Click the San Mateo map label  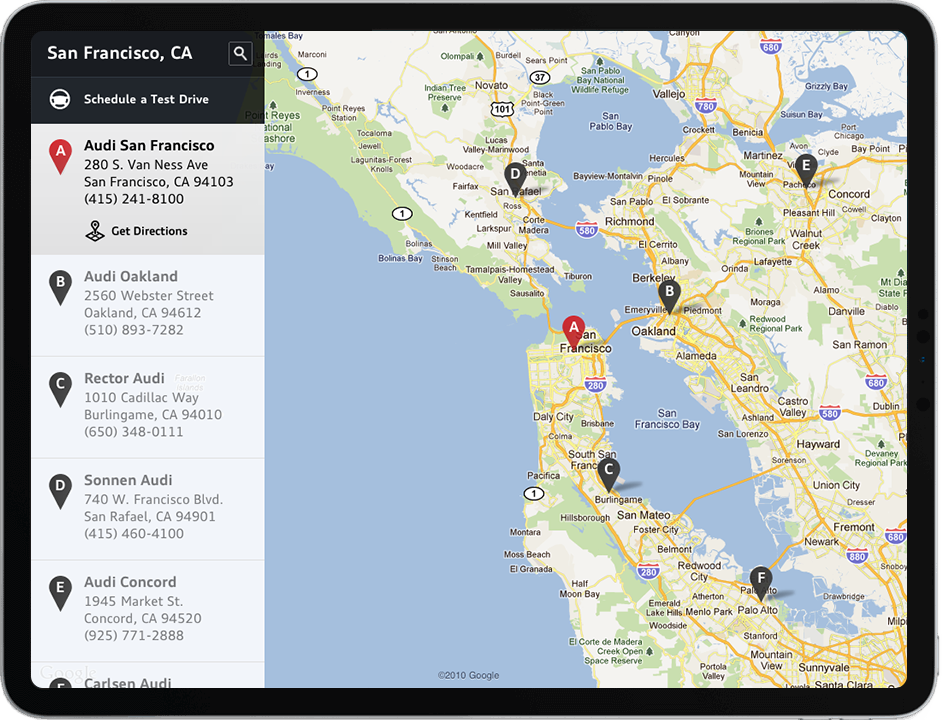643,515
